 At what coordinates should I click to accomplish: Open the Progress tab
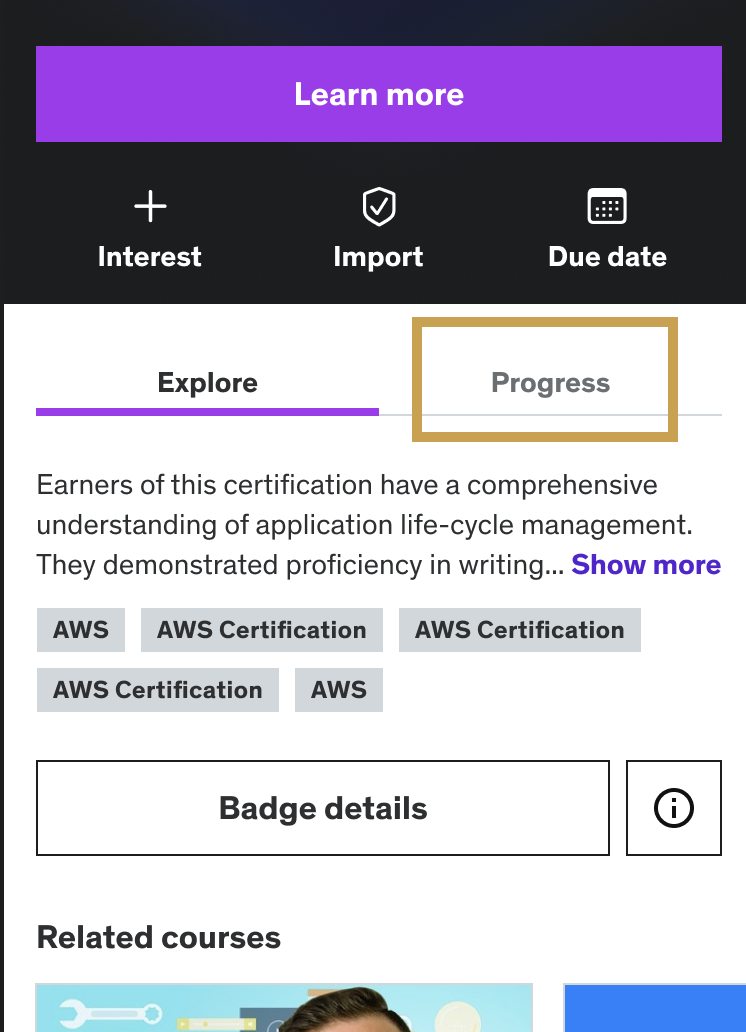[550, 383]
